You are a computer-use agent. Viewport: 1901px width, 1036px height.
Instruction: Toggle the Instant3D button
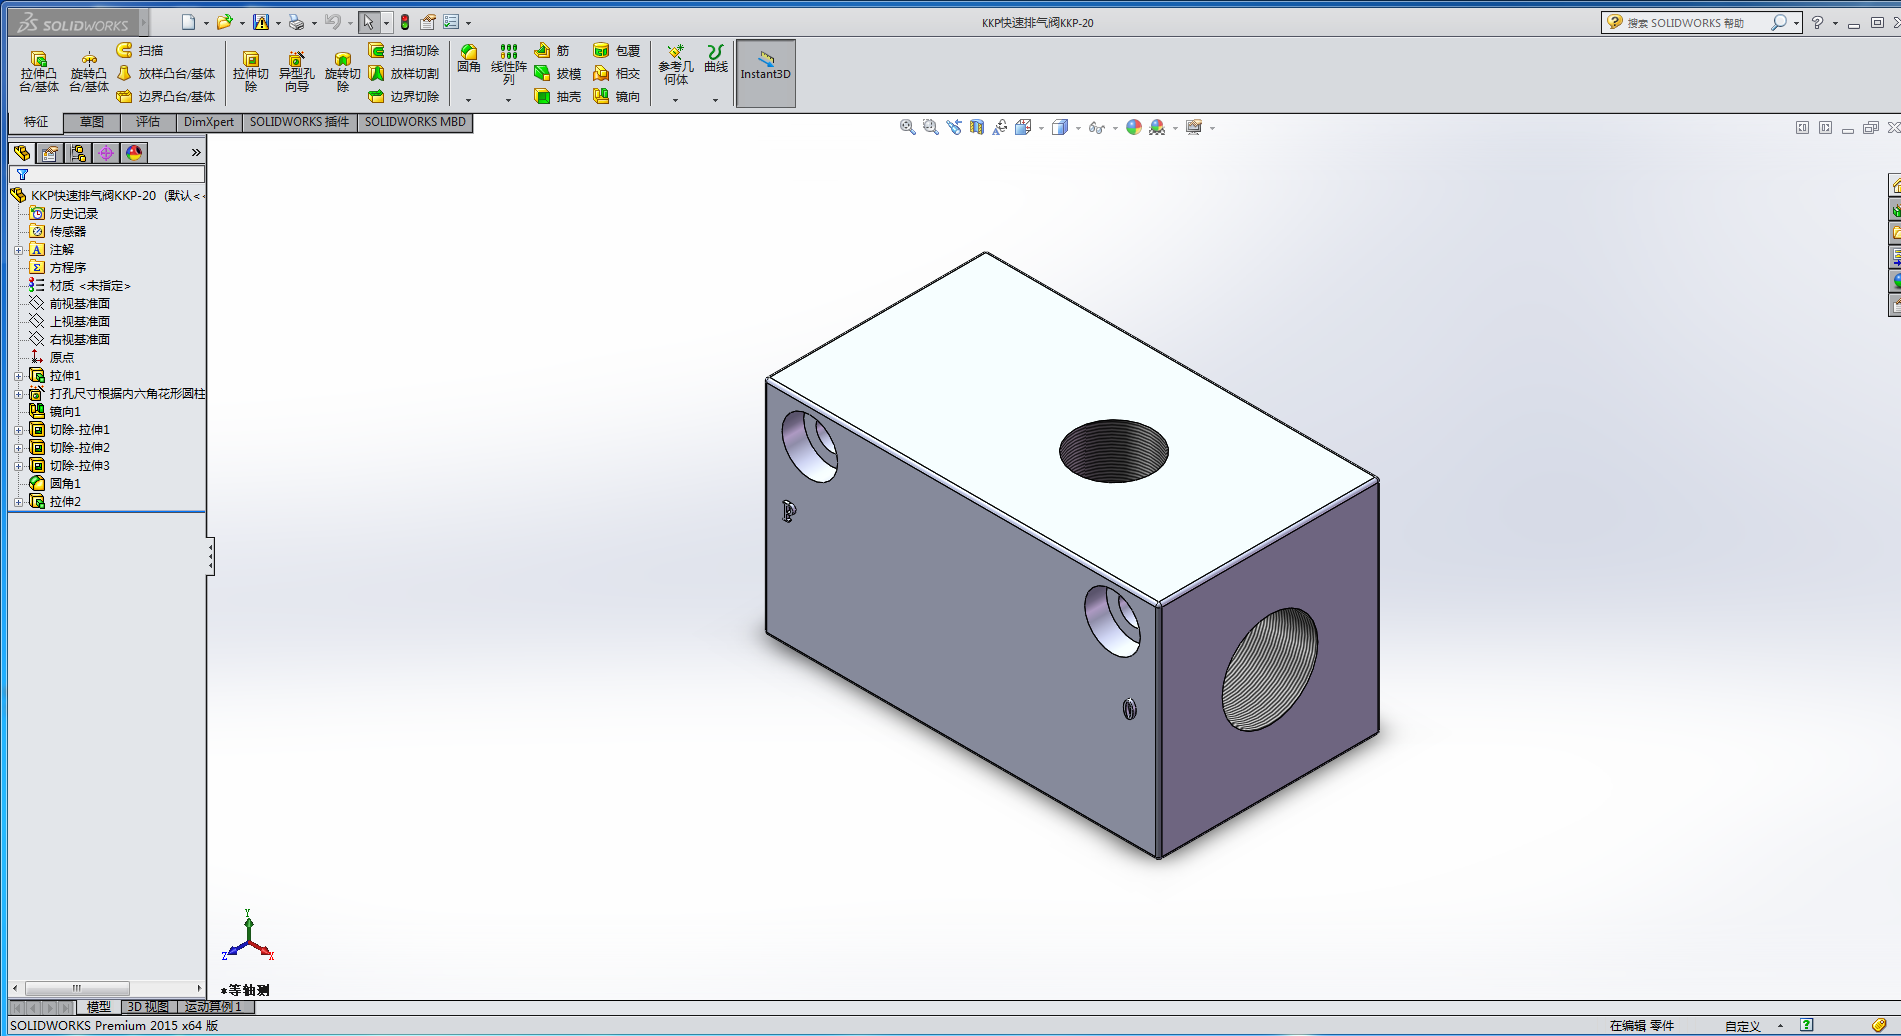click(x=766, y=73)
